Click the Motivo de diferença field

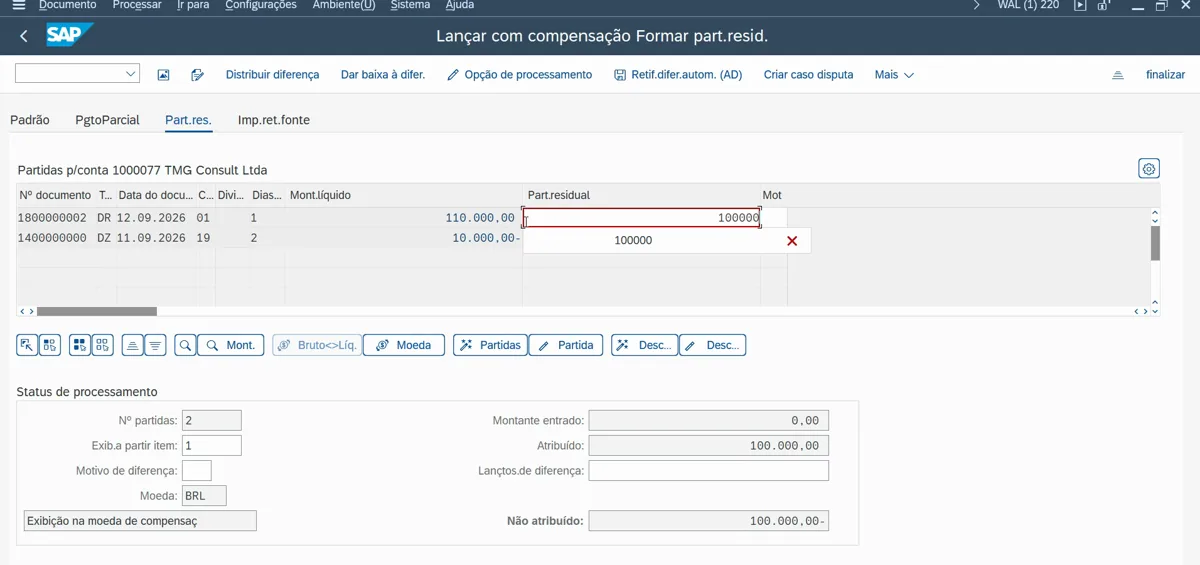pyautogui.click(x=197, y=470)
